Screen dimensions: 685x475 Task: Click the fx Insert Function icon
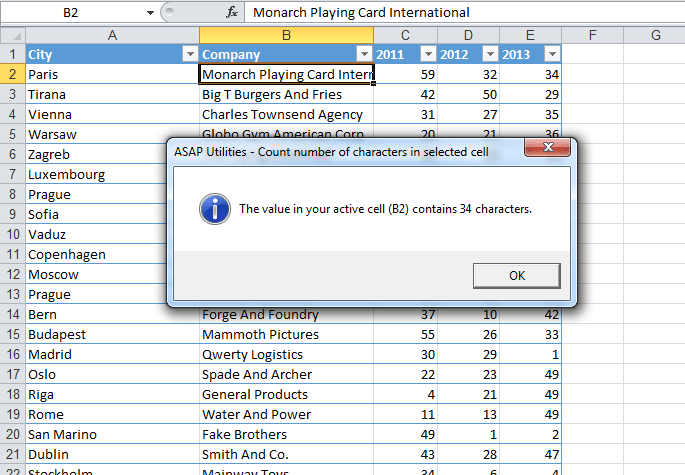point(231,13)
